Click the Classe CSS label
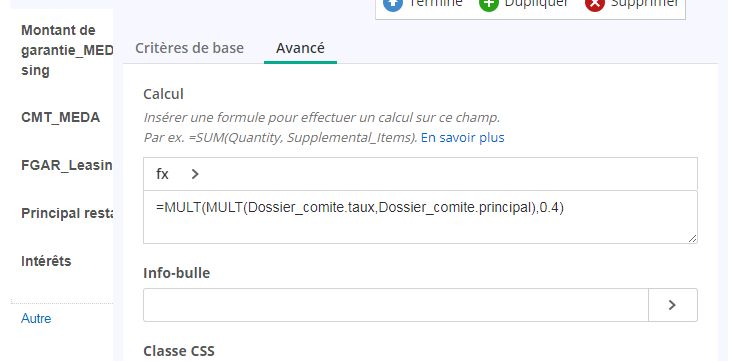 tap(179, 351)
